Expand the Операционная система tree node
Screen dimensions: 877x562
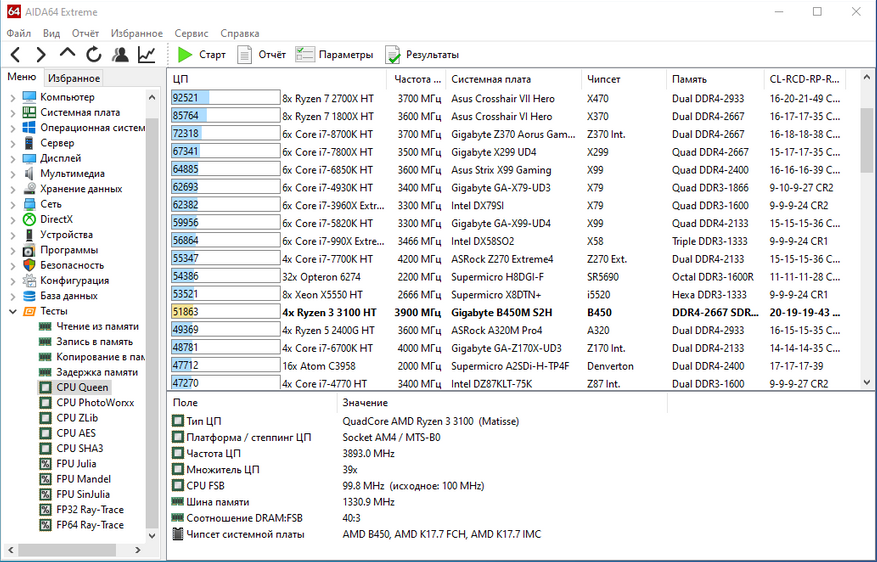pos(12,128)
